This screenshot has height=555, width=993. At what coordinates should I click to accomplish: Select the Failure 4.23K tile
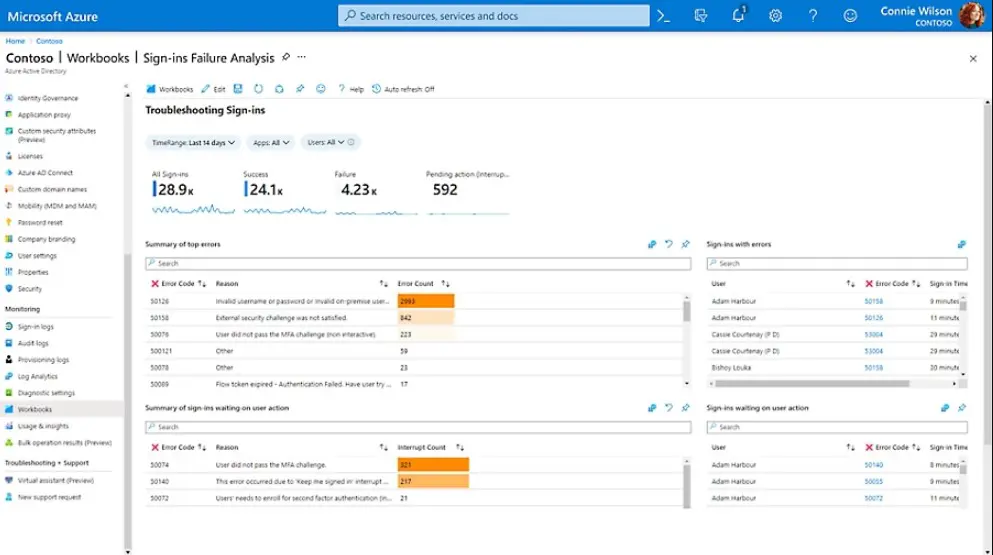click(376, 192)
